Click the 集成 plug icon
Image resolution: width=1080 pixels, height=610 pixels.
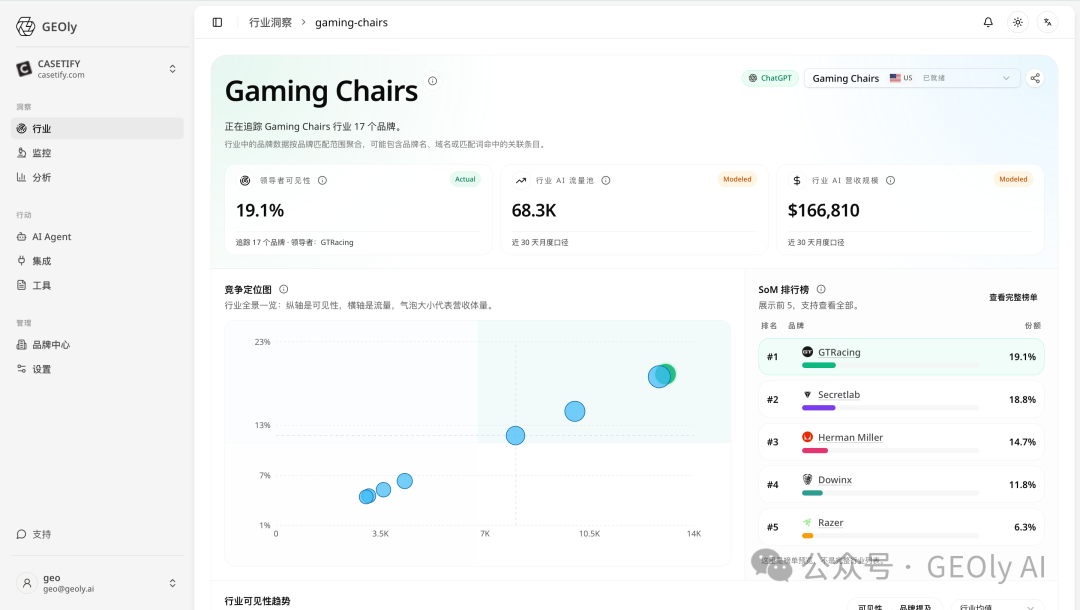coord(21,261)
